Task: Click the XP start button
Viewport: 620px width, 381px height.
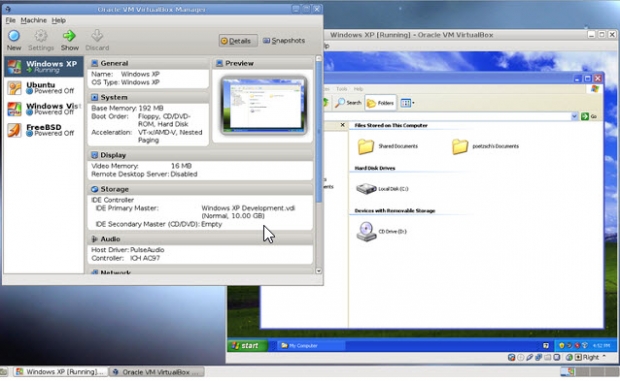Action: (248, 345)
